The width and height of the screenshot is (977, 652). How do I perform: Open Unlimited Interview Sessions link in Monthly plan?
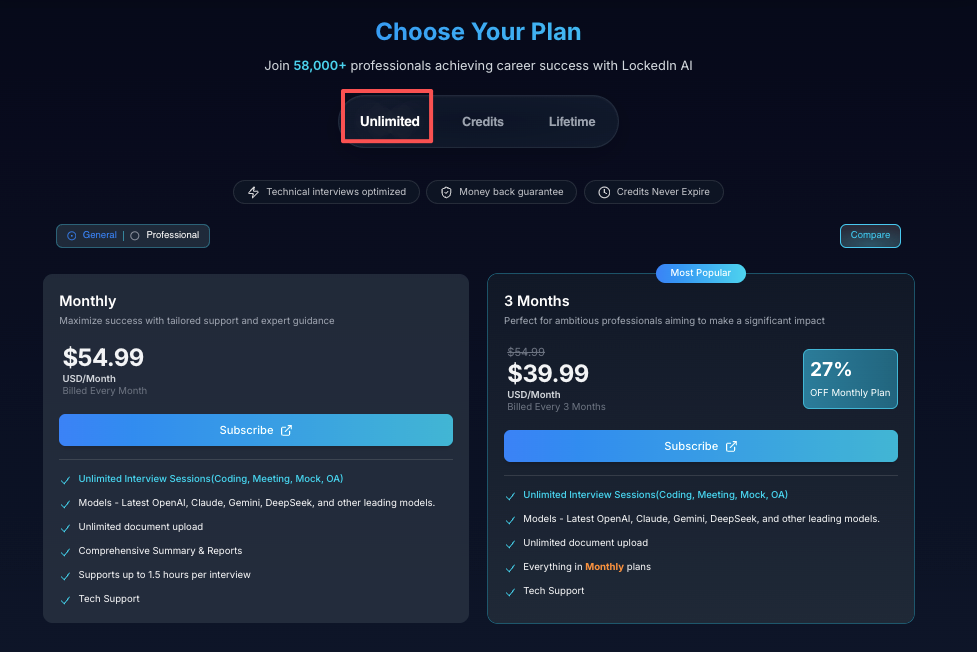(x=209, y=479)
